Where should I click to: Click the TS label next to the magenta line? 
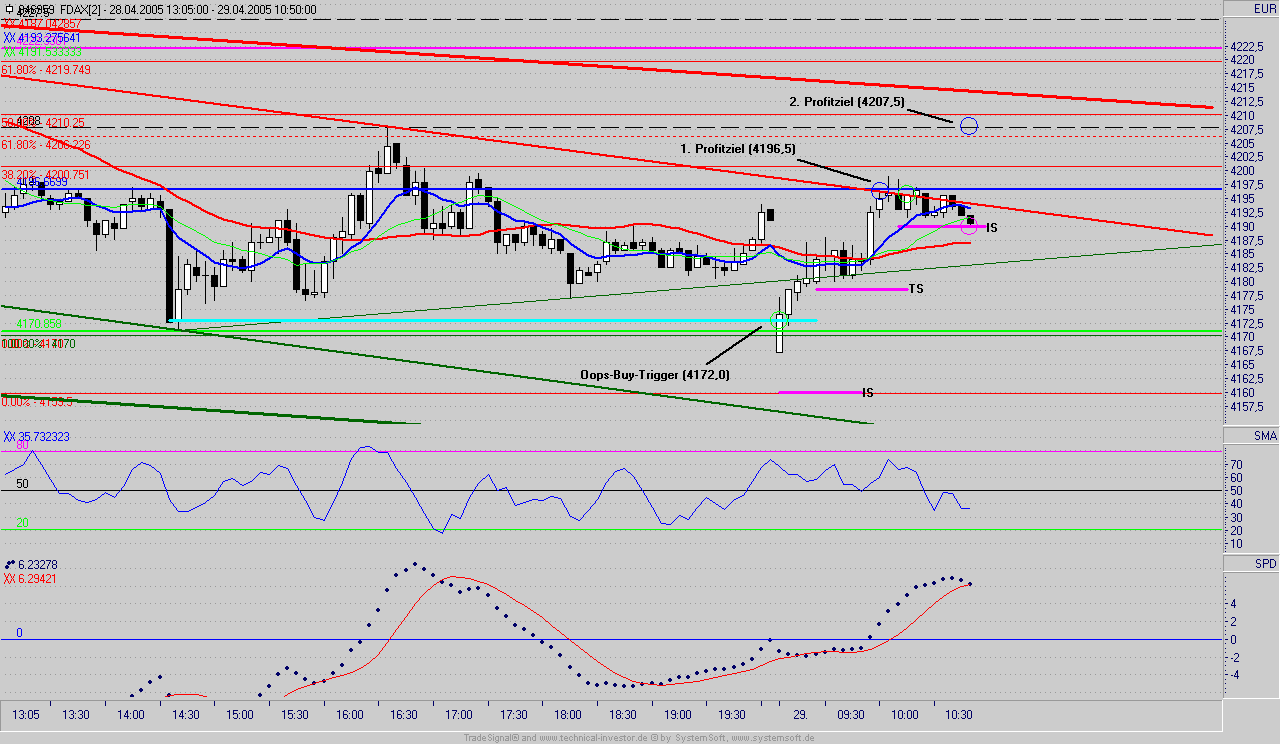(x=915, y=289)
